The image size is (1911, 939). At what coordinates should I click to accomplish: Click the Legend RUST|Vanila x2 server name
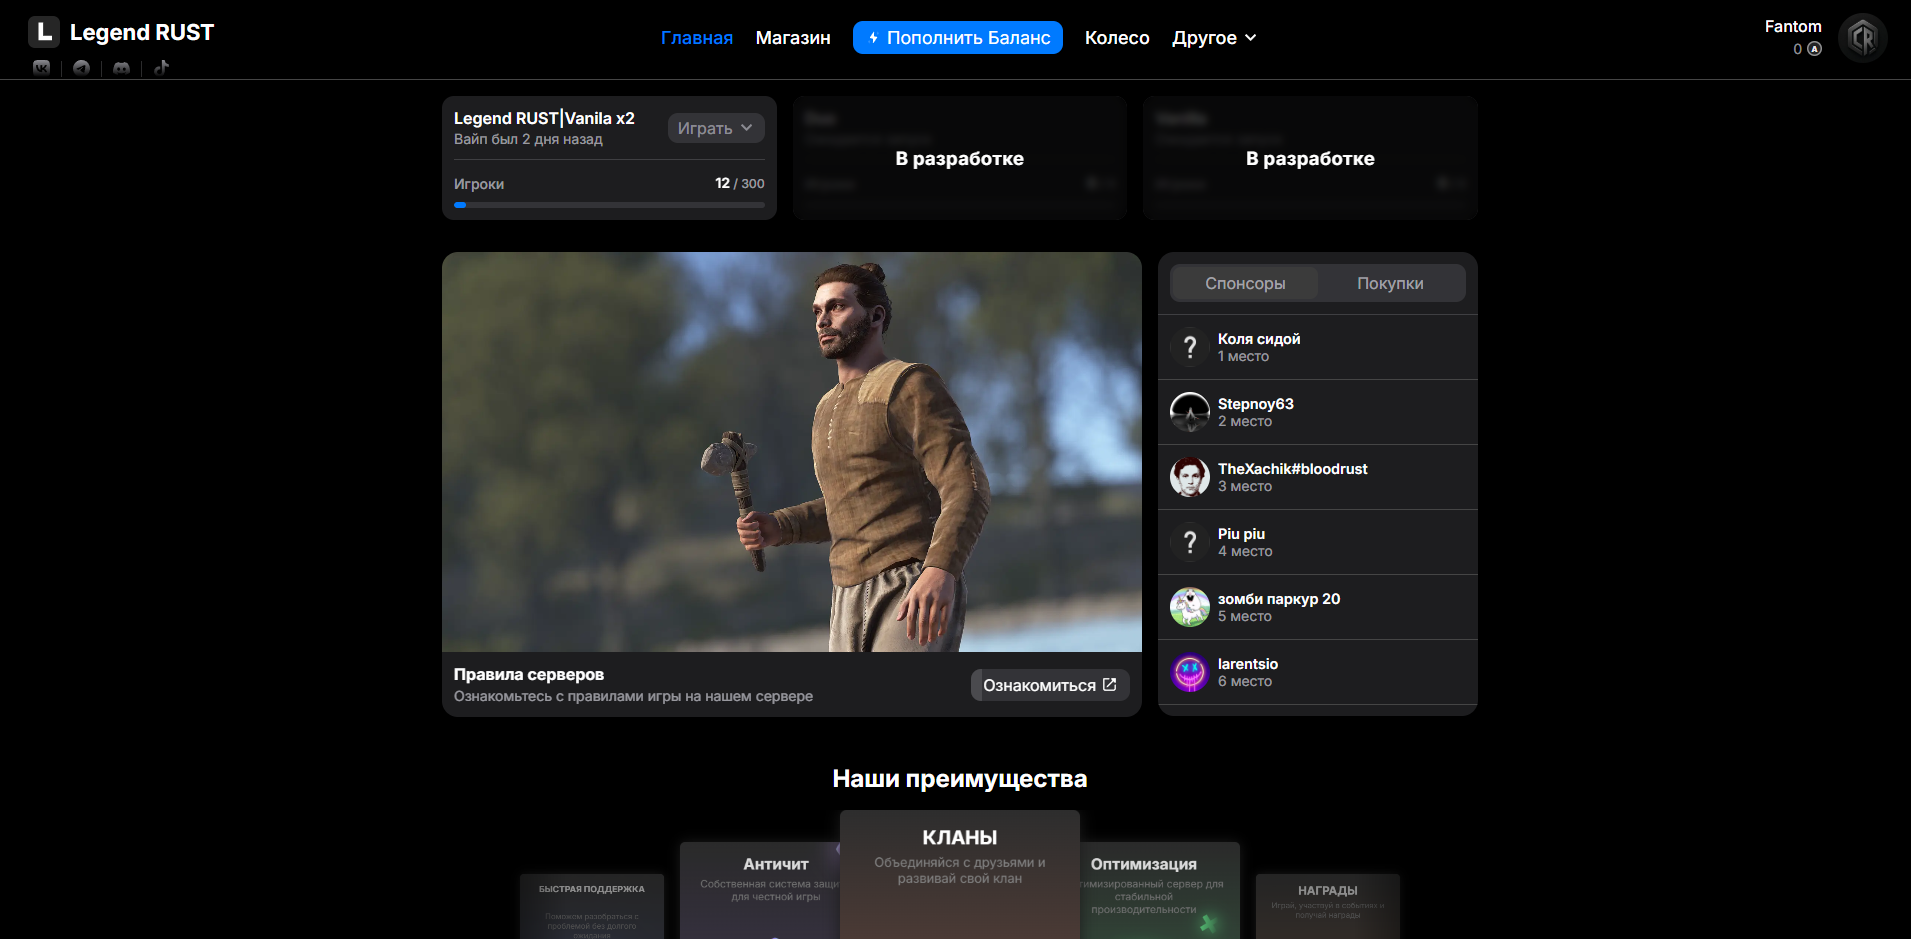pyautogui.click(x=544, y=118)
